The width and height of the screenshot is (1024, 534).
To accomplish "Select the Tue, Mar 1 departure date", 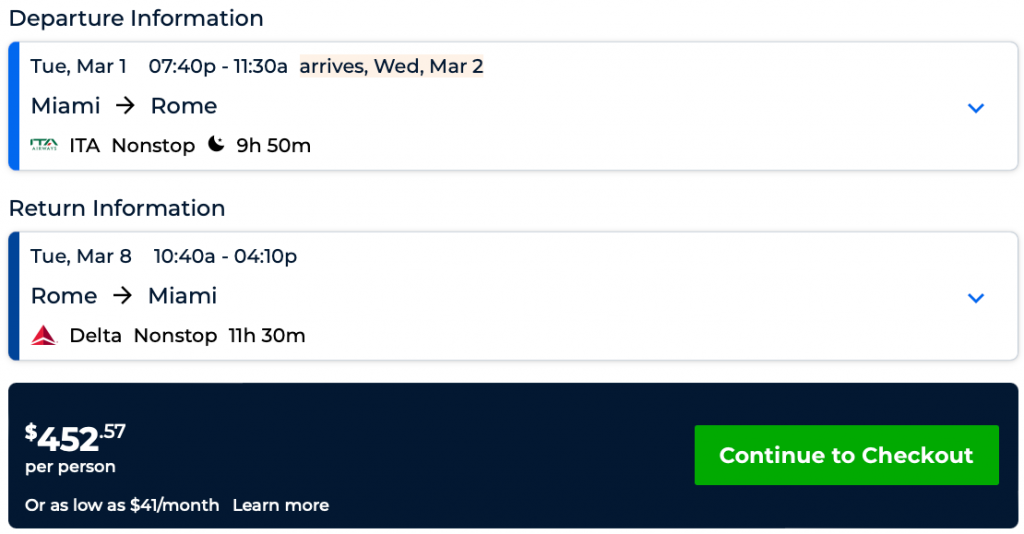I will (x=79, y=67).
